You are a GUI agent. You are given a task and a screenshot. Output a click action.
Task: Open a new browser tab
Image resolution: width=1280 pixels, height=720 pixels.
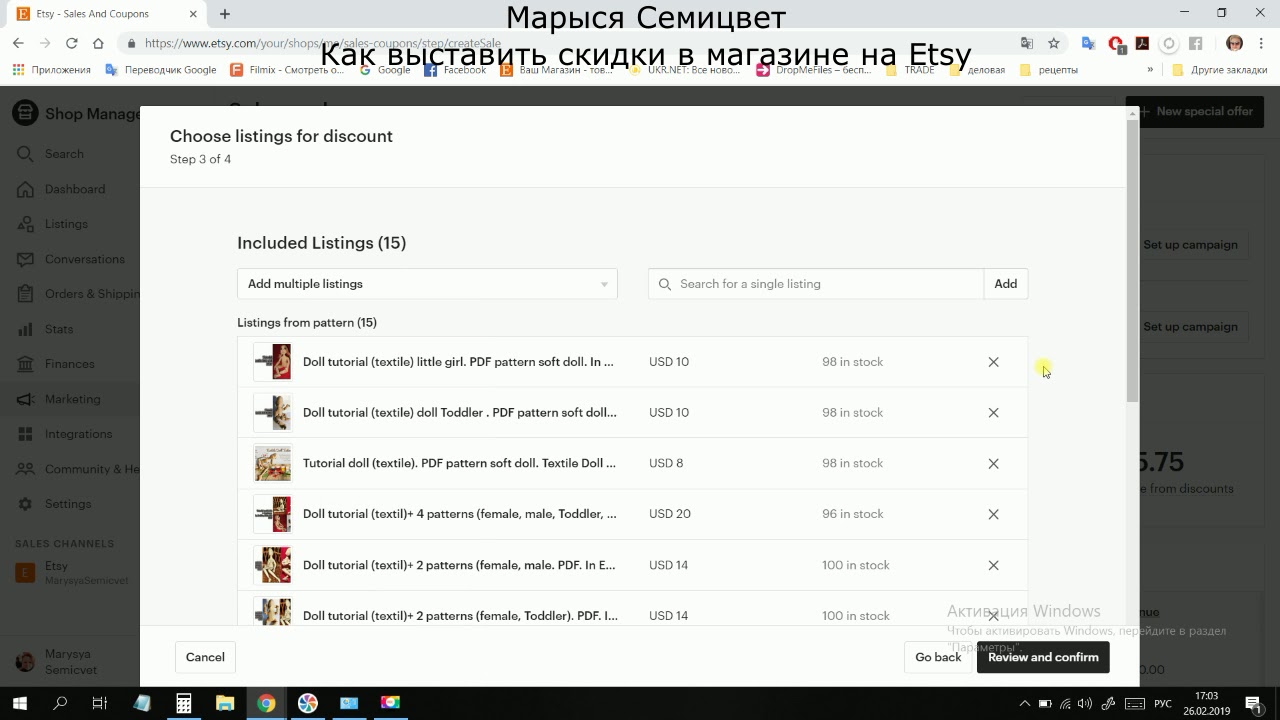click(225, 14)
